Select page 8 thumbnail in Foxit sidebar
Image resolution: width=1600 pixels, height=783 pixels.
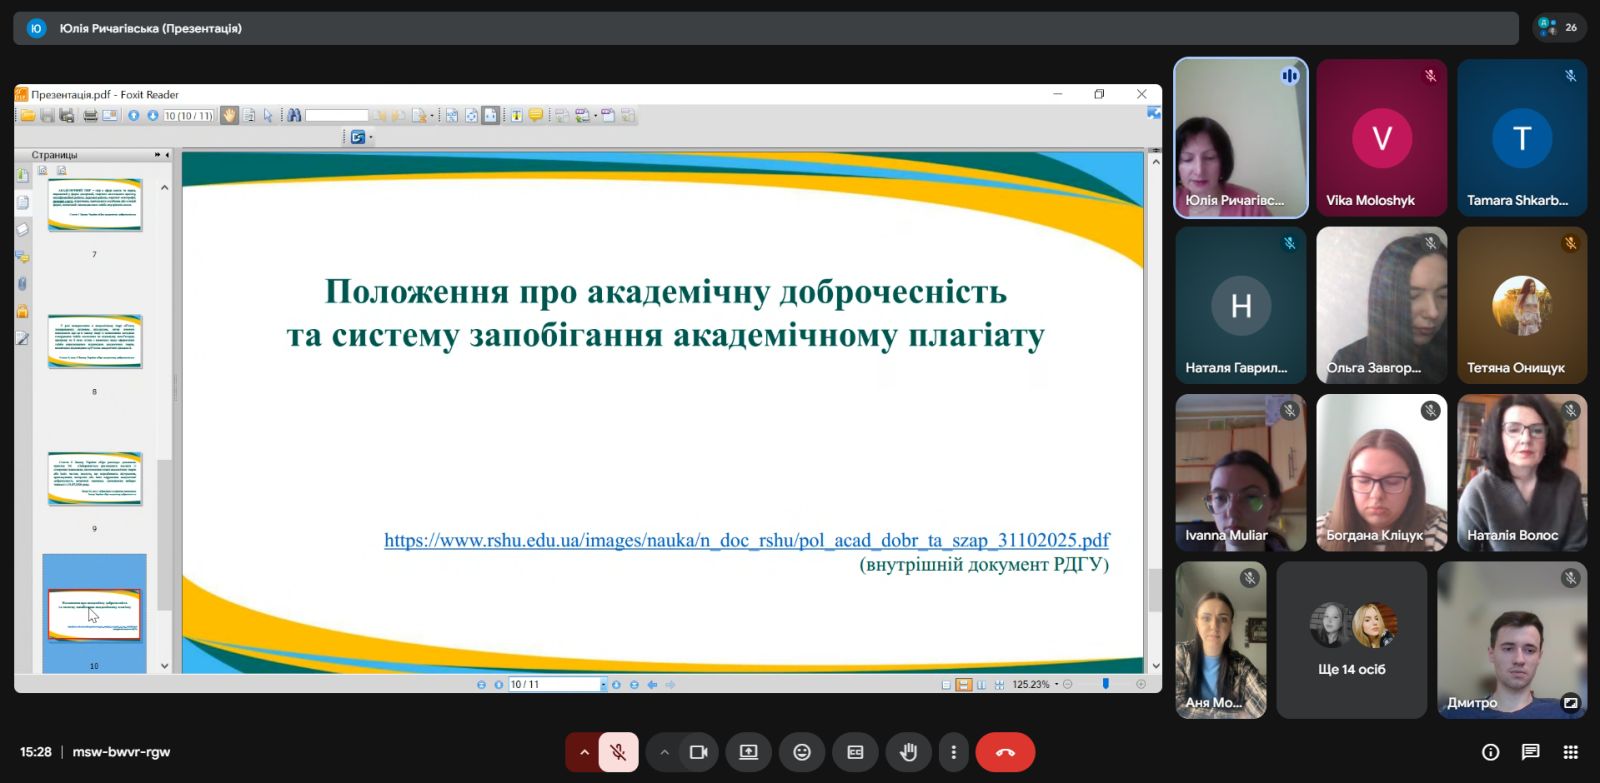pos(95,342)
